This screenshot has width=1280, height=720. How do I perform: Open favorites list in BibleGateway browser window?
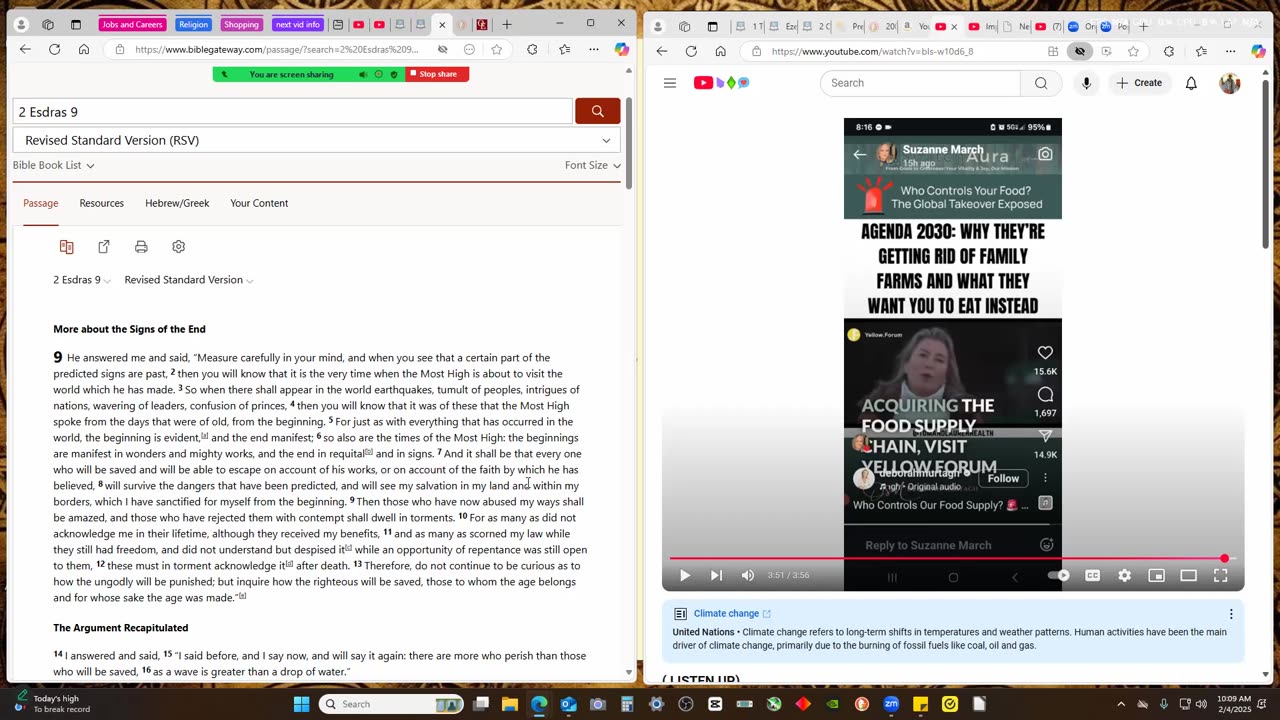click(x=565, y=49)
